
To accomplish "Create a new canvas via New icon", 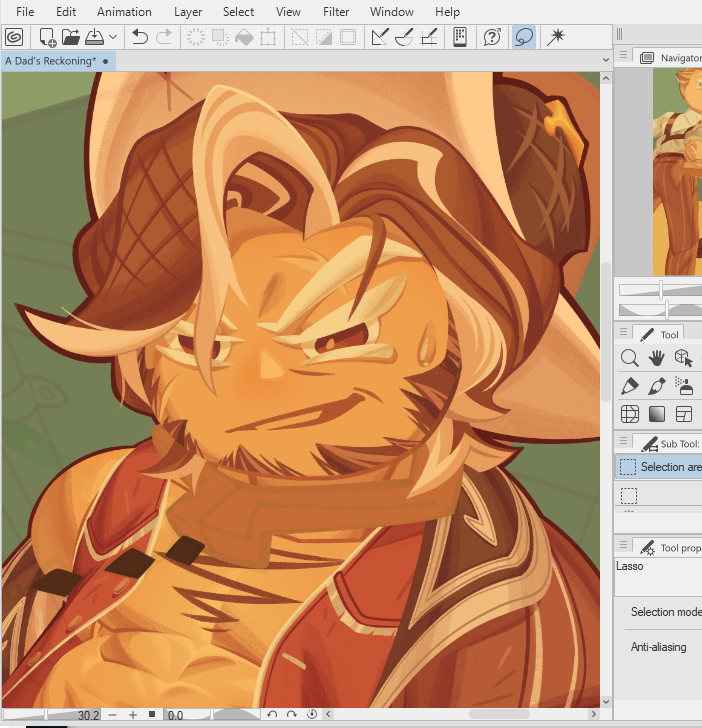I will (48, 37).
